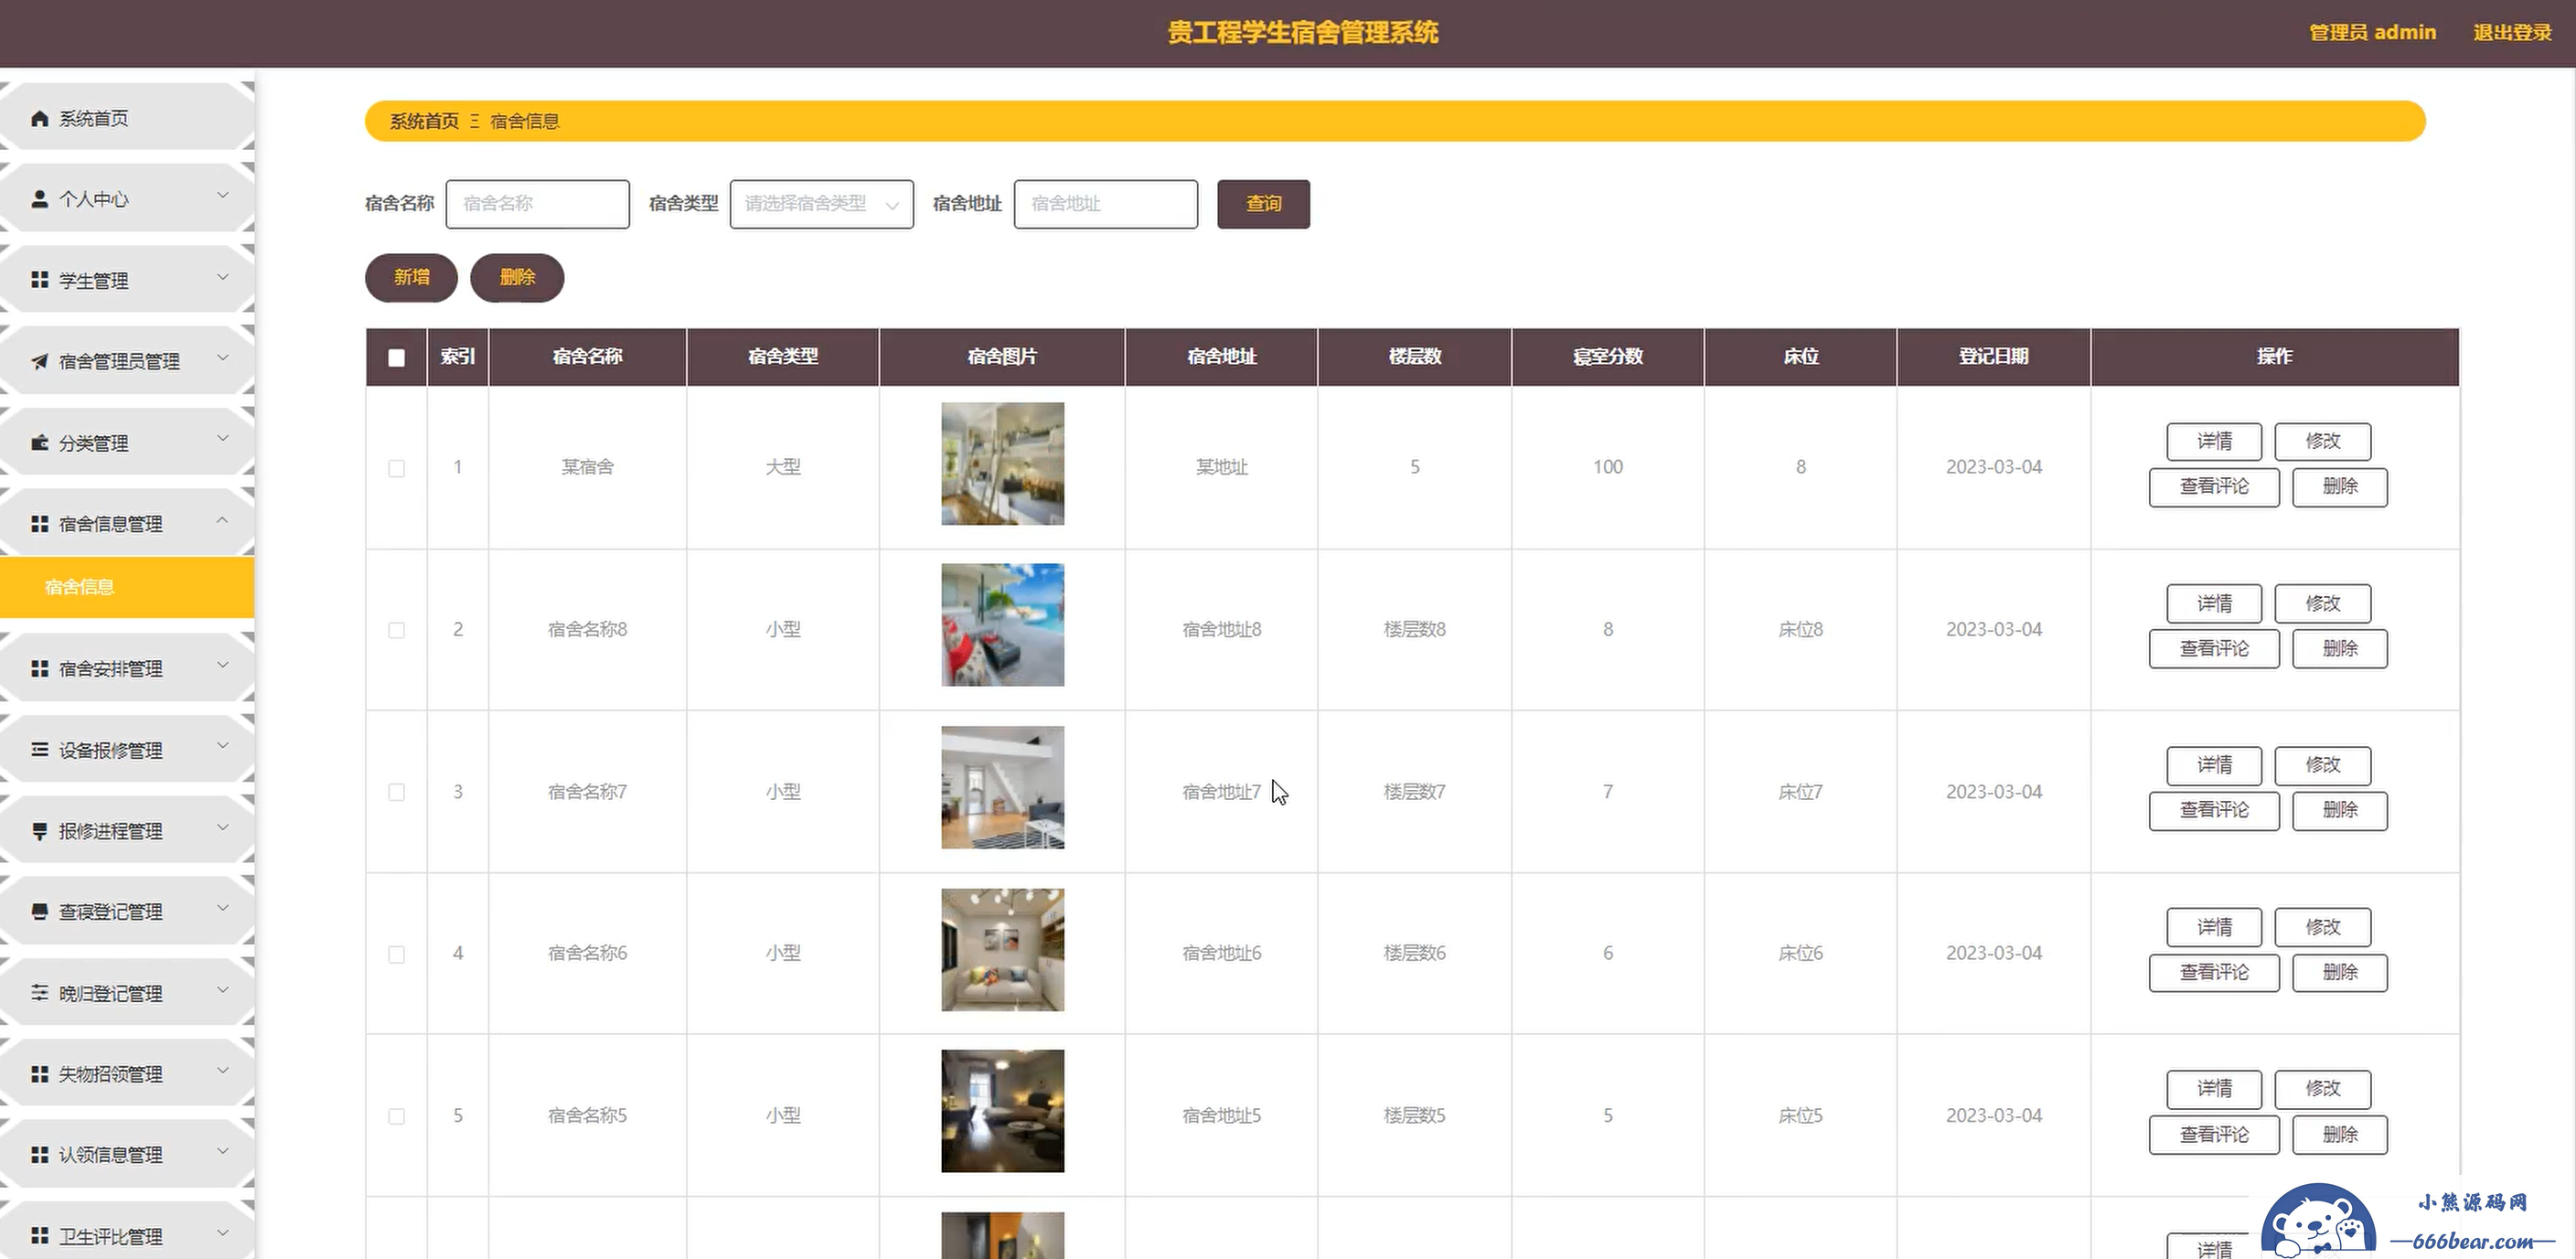Toggle the select-all checkbox in table header

click(397, 357)
